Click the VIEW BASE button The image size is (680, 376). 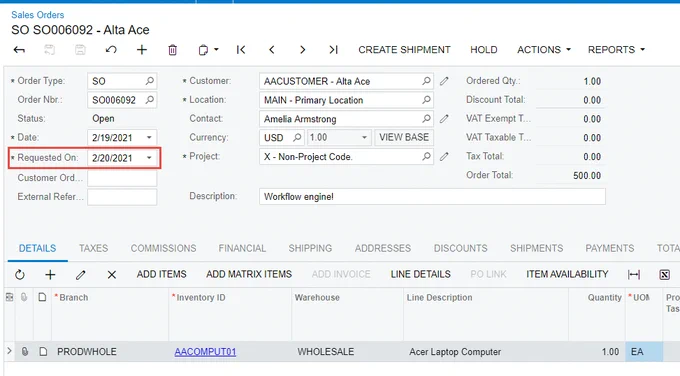(404, 137)
